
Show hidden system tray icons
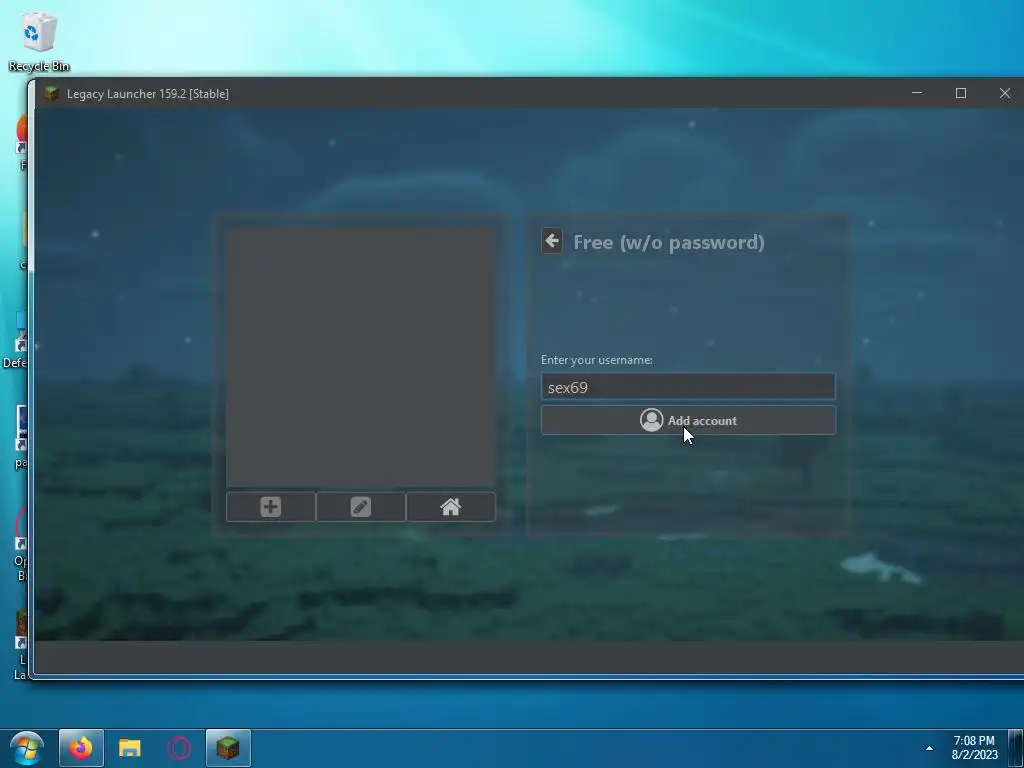[x=929, y=748]
